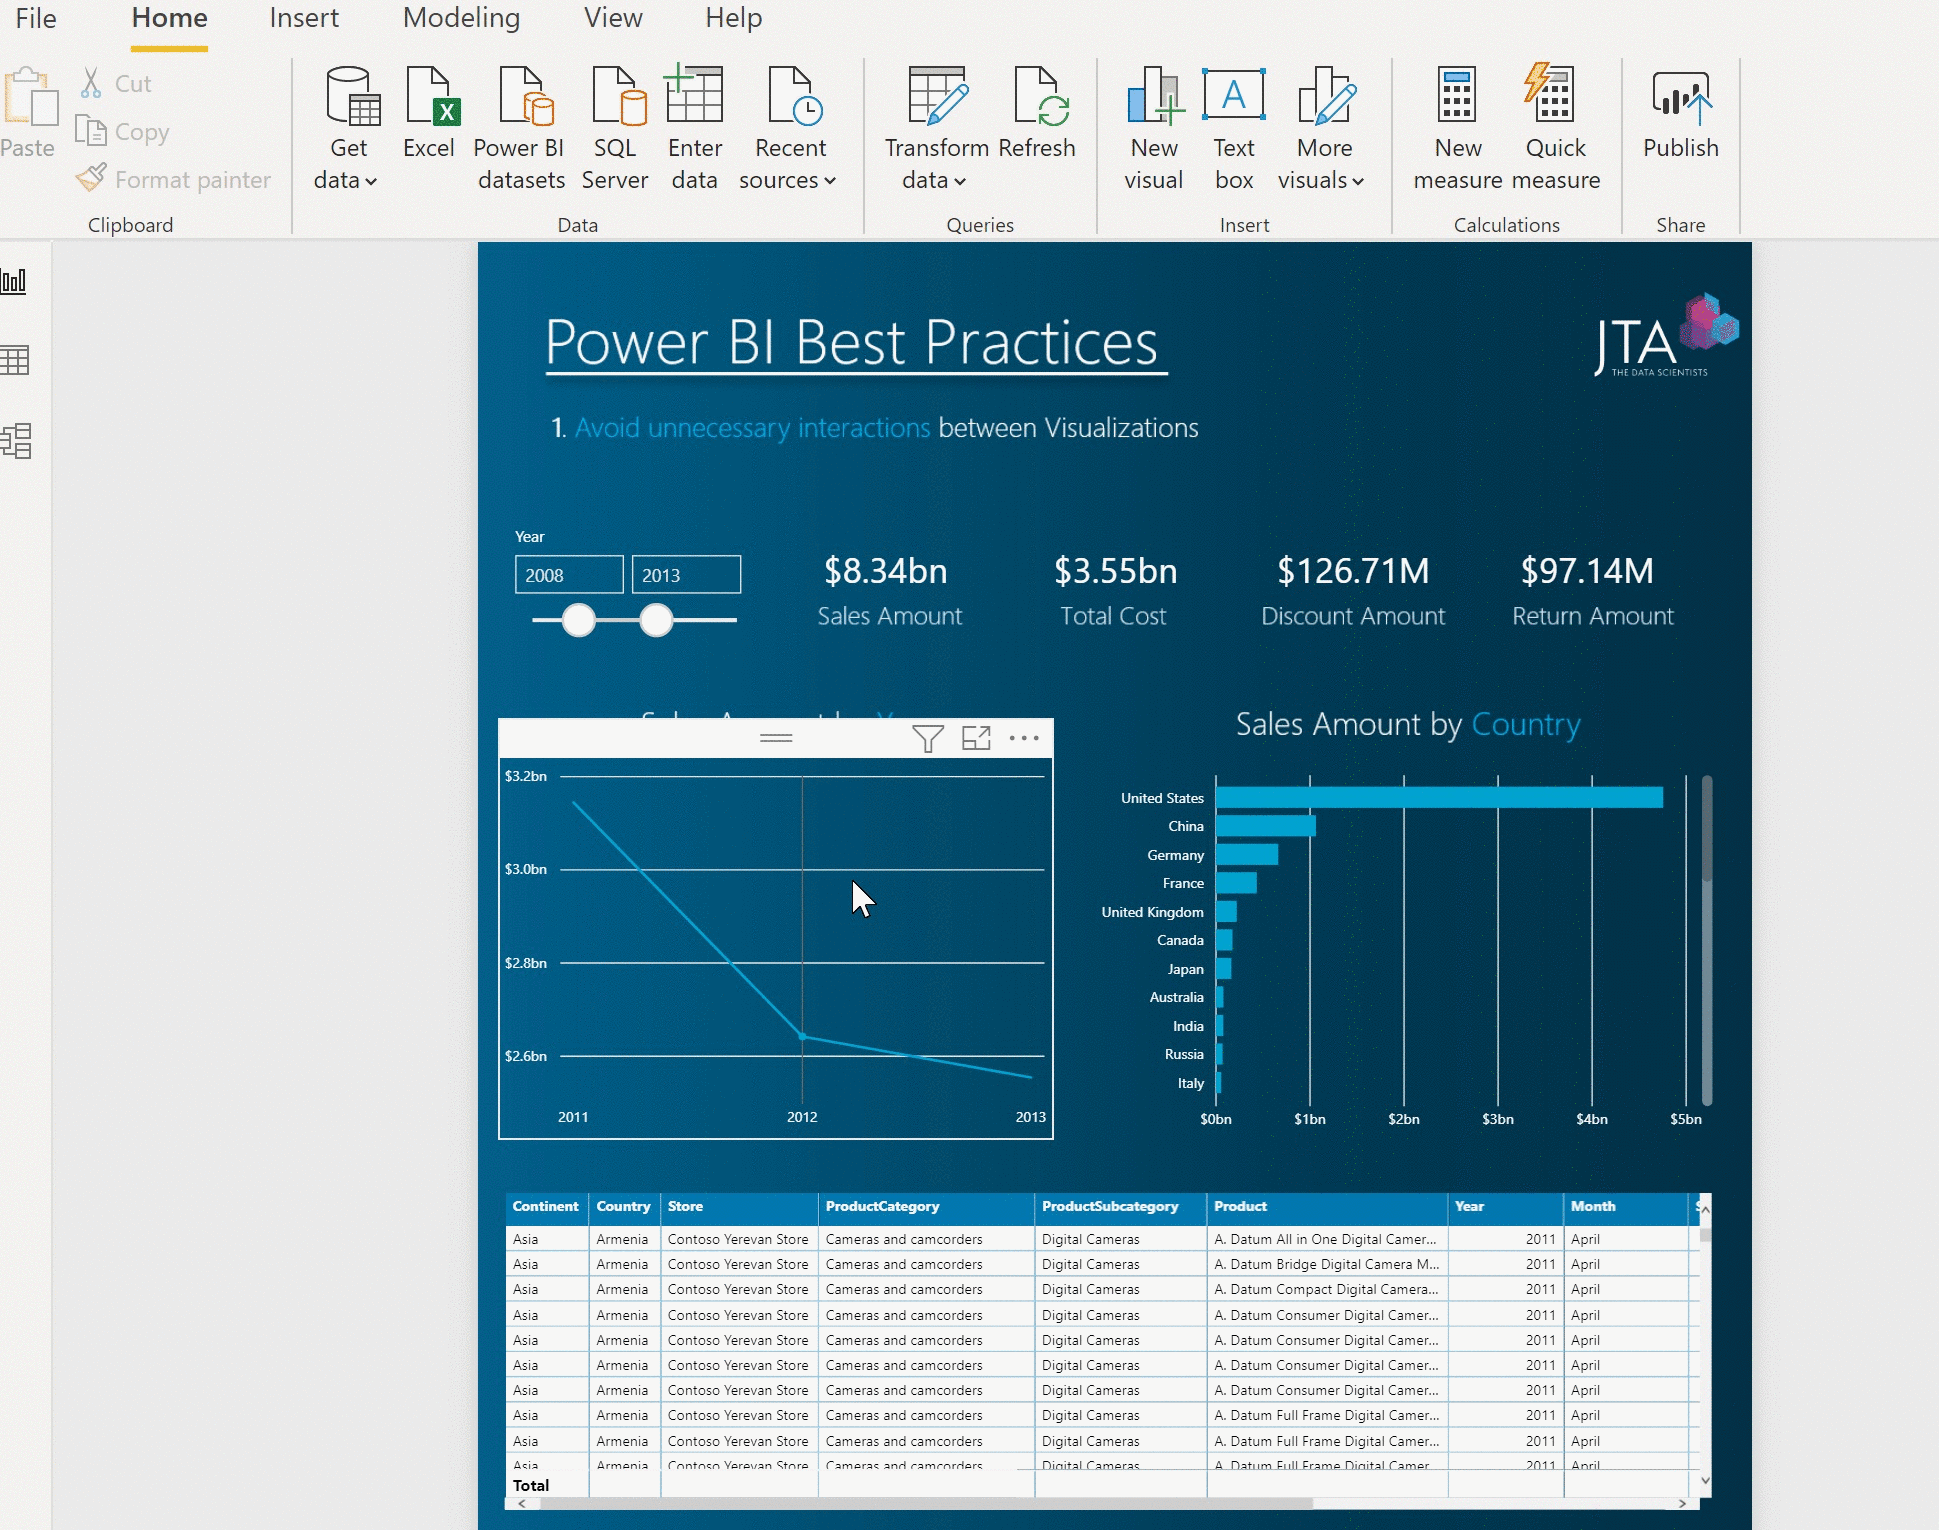Click the Discount Amount card
1939x1530 pixels.
click(1353, 591)
